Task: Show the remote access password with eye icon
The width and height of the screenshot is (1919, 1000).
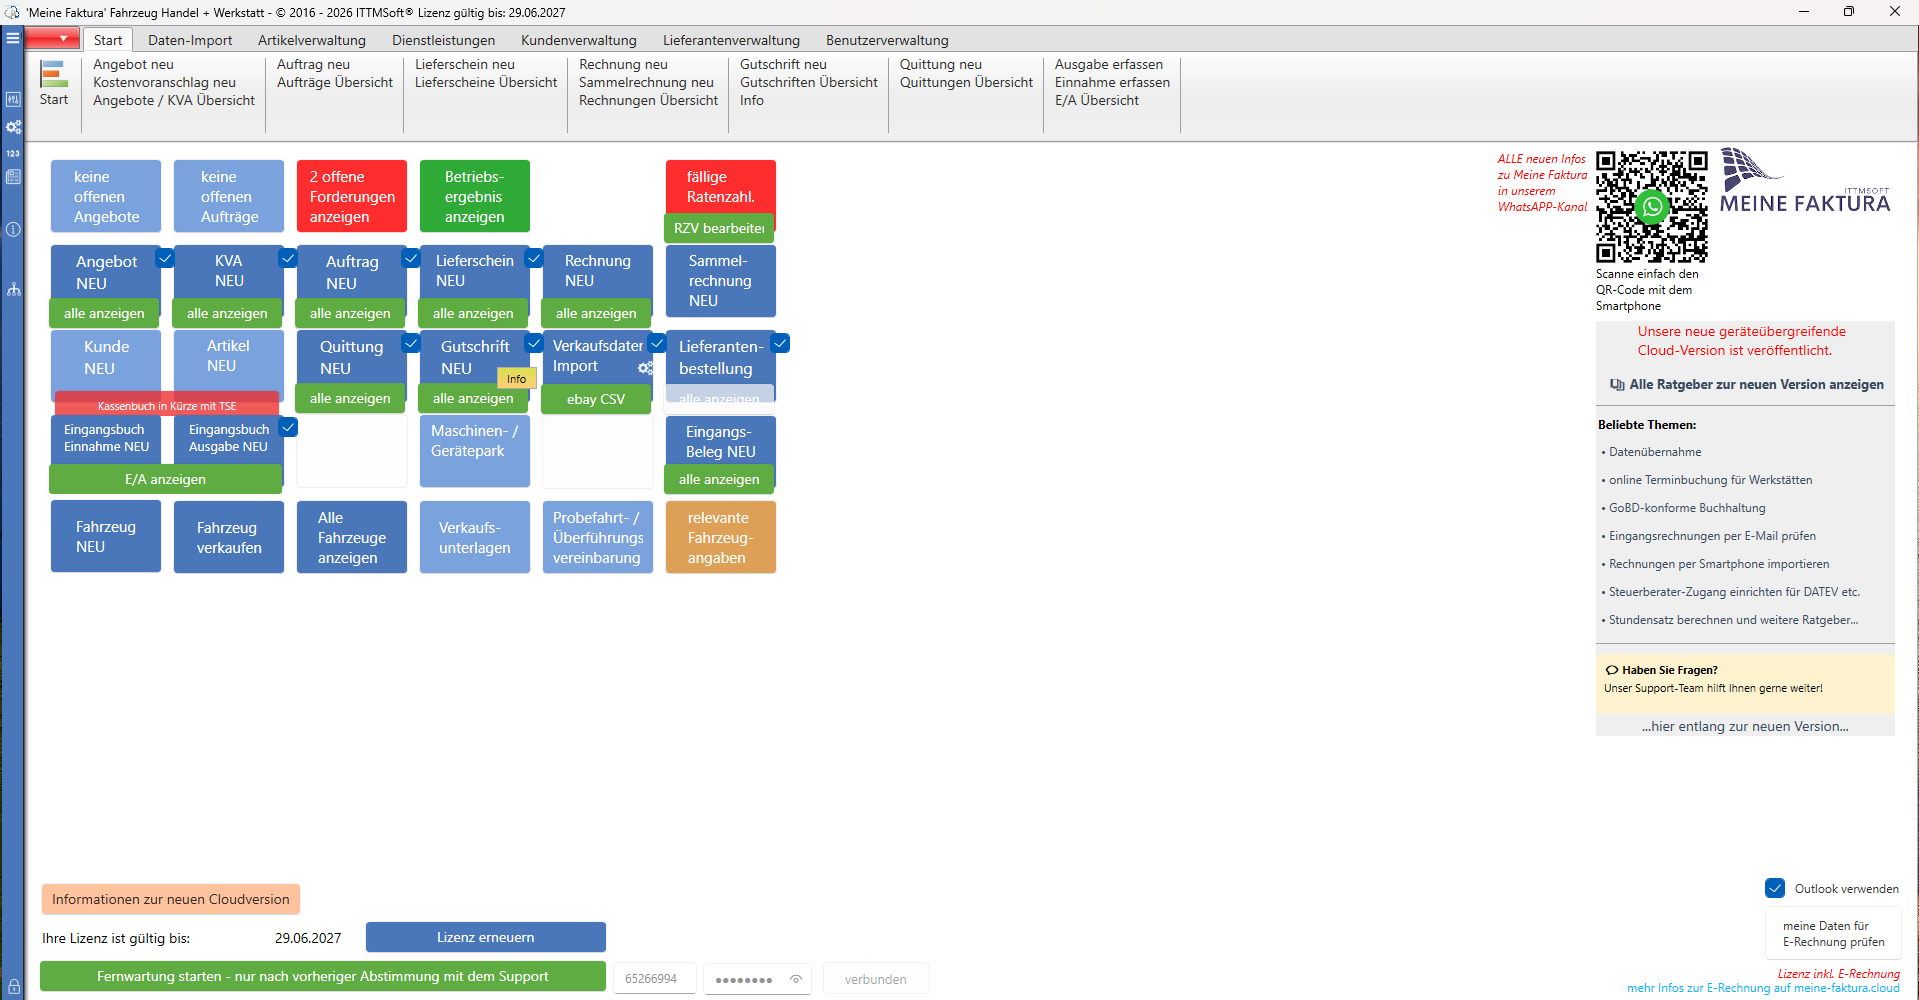Action: [x=796, y=979]
